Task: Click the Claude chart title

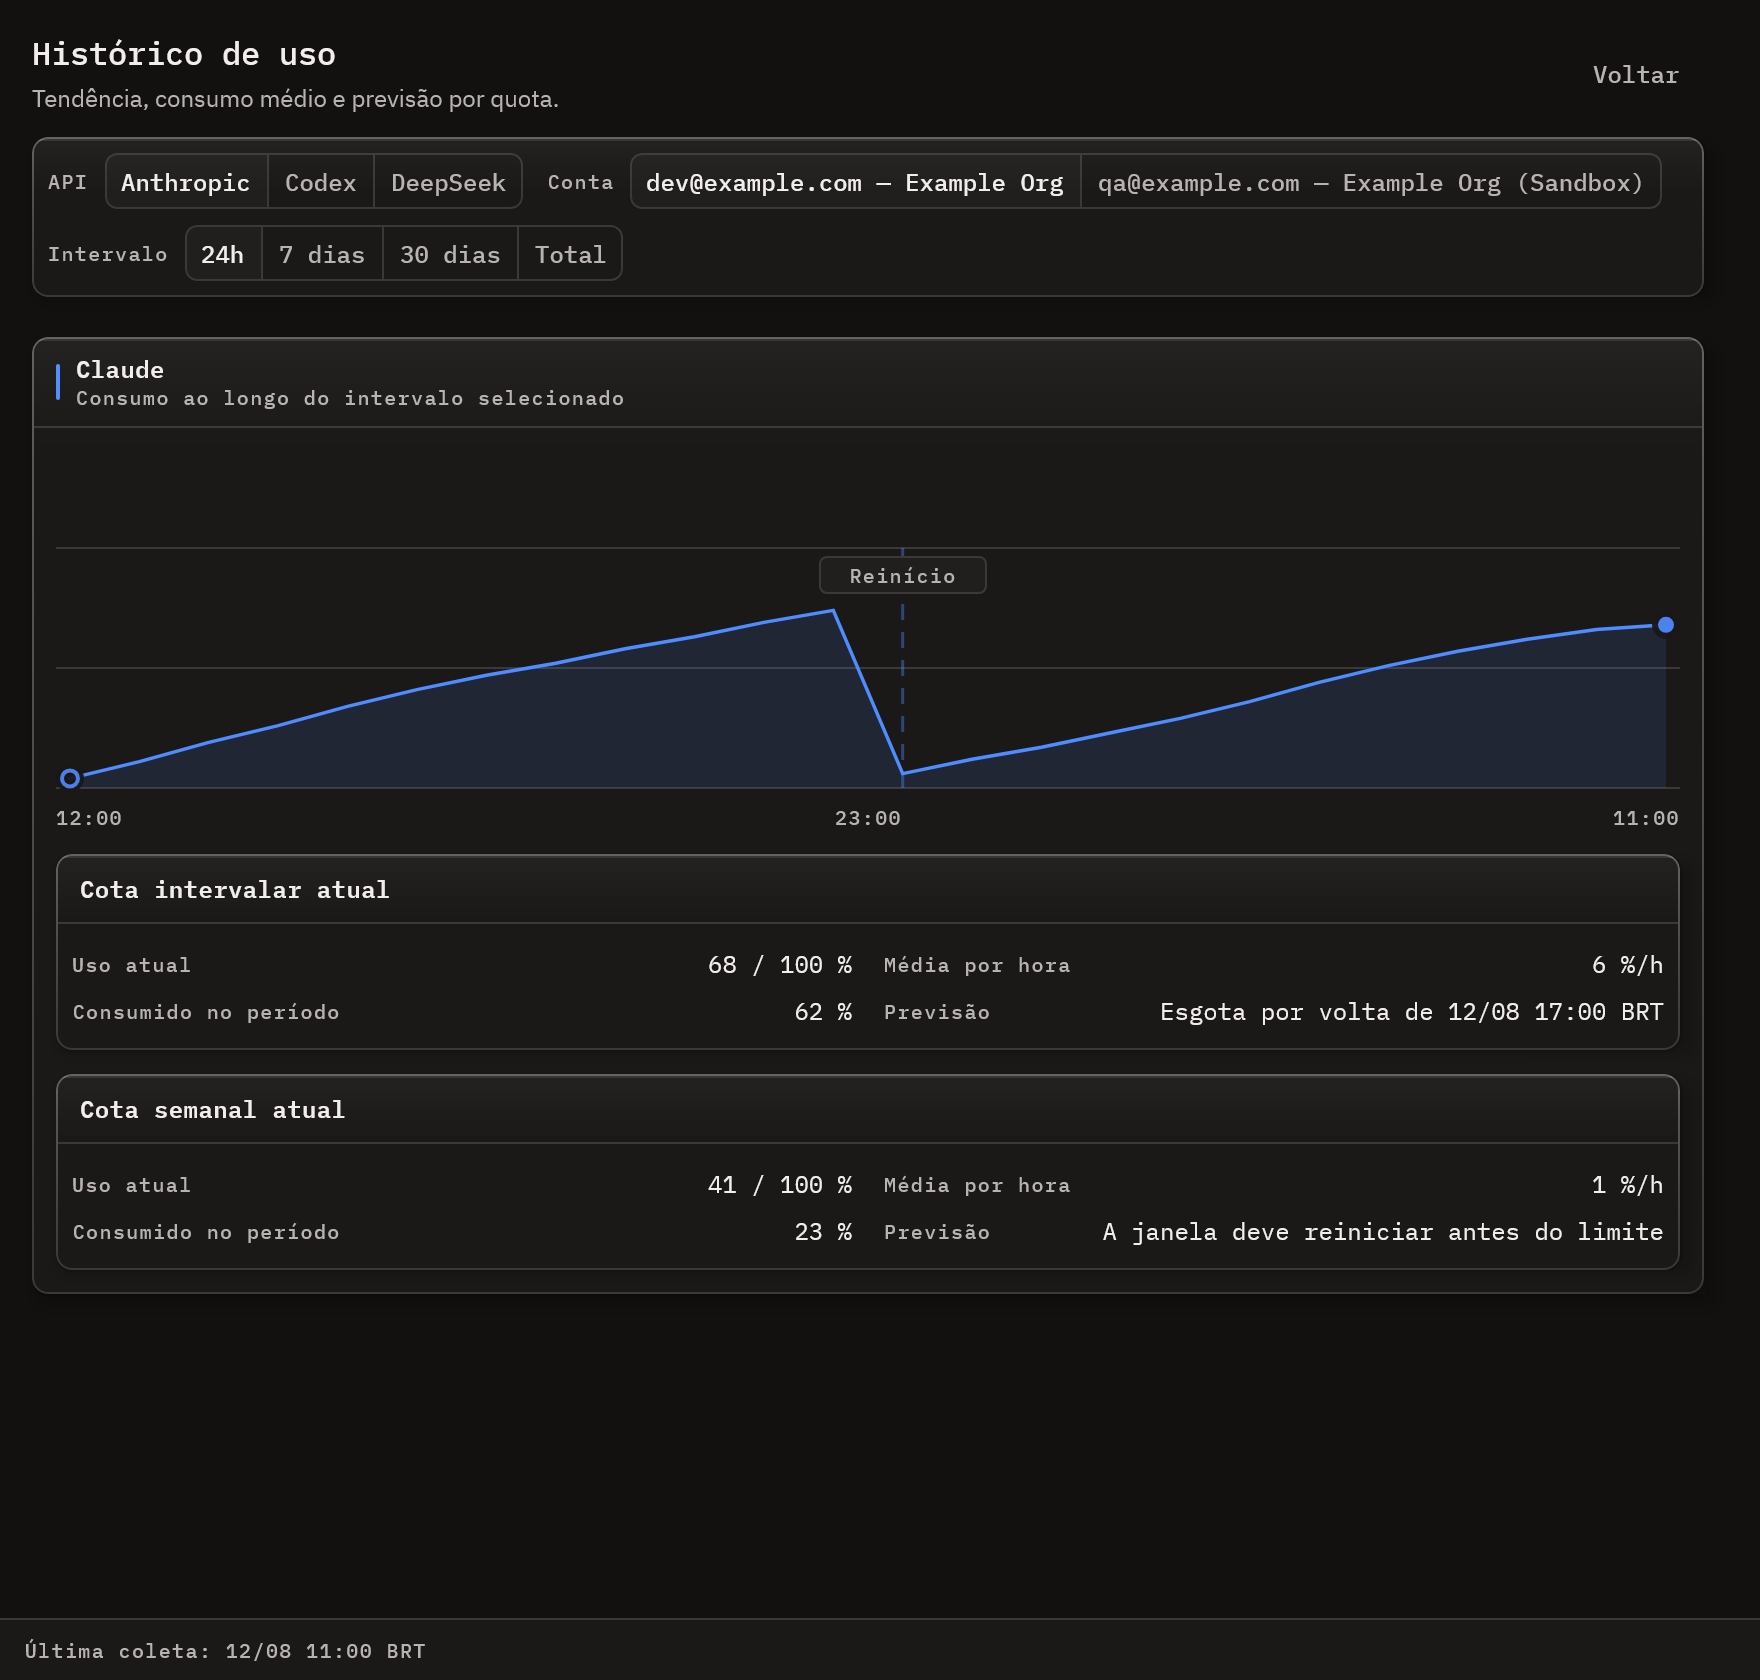Action: click(x=120, y=370)
